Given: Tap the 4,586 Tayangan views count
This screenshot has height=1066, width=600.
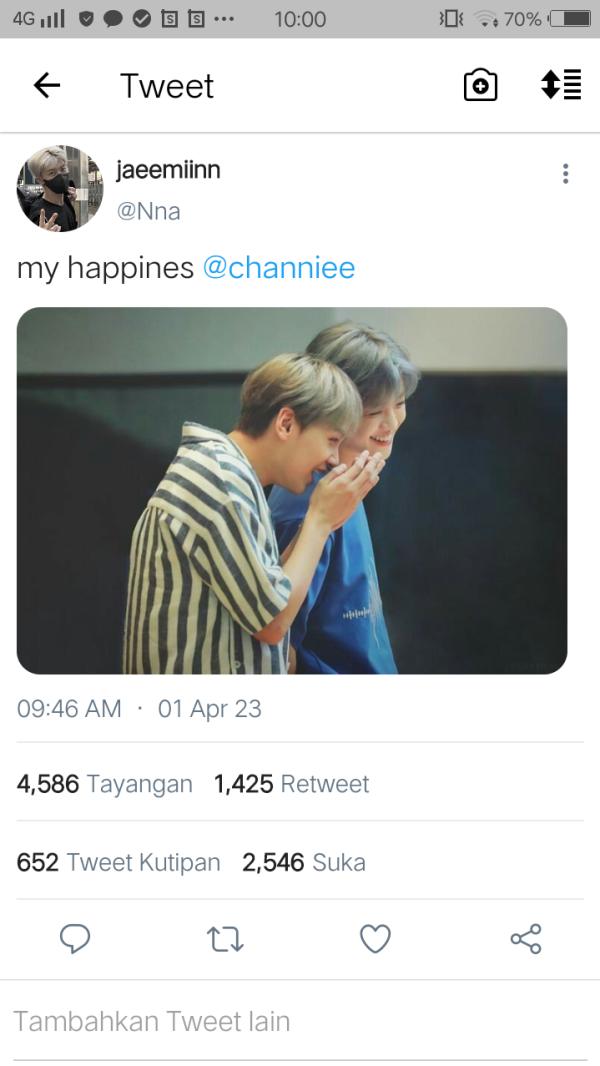Looking at the screenshot, I should [104, 784].
